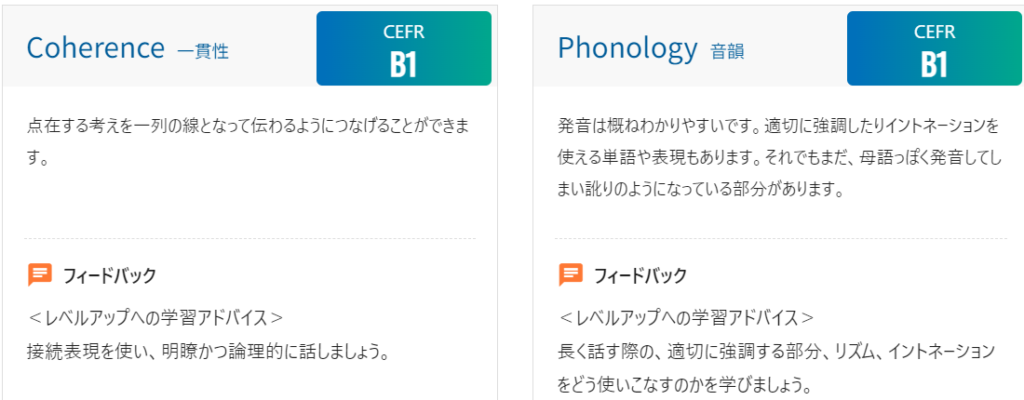Image resolution: width=1024 pixels, height=400 pixels.
Task: Click Phonology description starting 発音は概ね
Action: coord(779,158)
